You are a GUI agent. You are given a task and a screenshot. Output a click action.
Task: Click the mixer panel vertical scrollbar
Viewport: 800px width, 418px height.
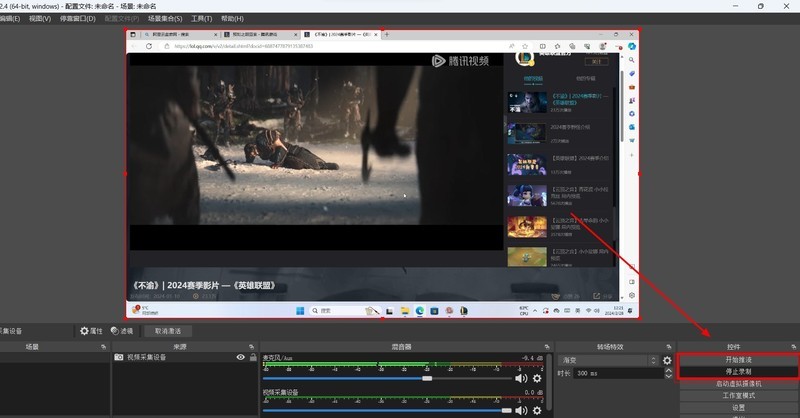(549, 383)
